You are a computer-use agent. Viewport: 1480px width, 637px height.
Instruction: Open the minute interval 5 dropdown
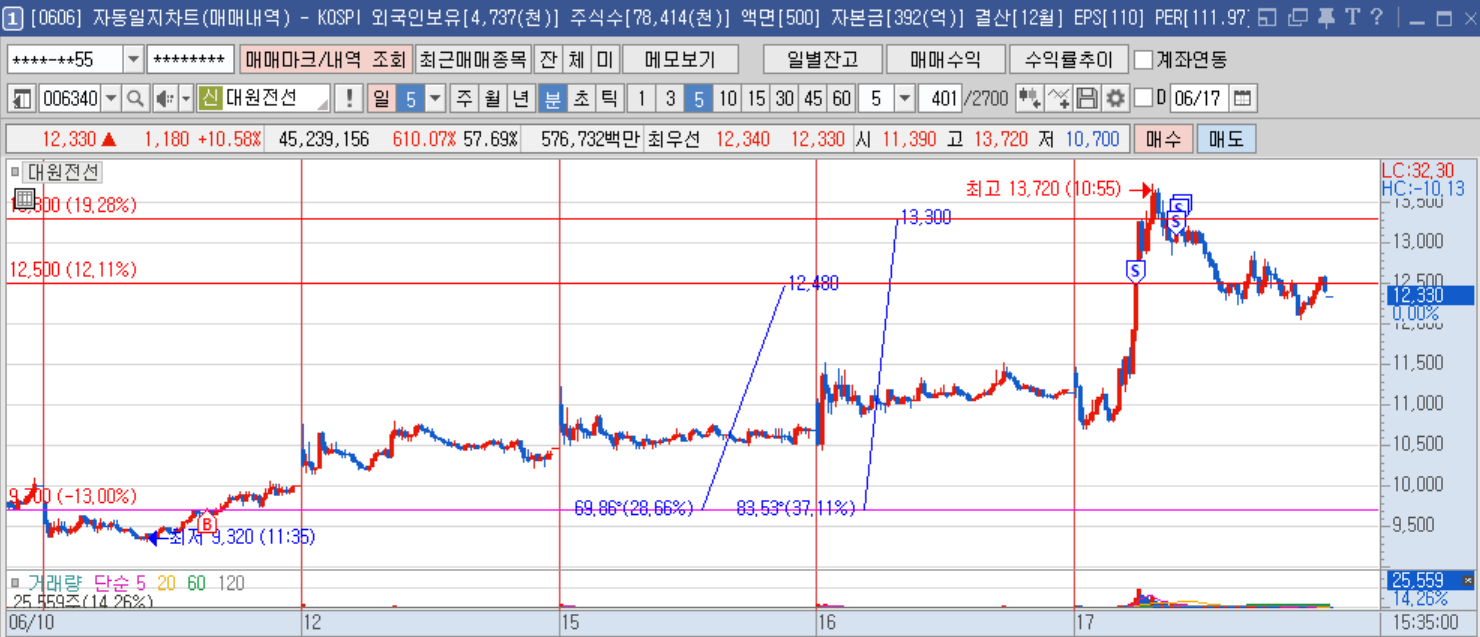(x=904, y=98)
